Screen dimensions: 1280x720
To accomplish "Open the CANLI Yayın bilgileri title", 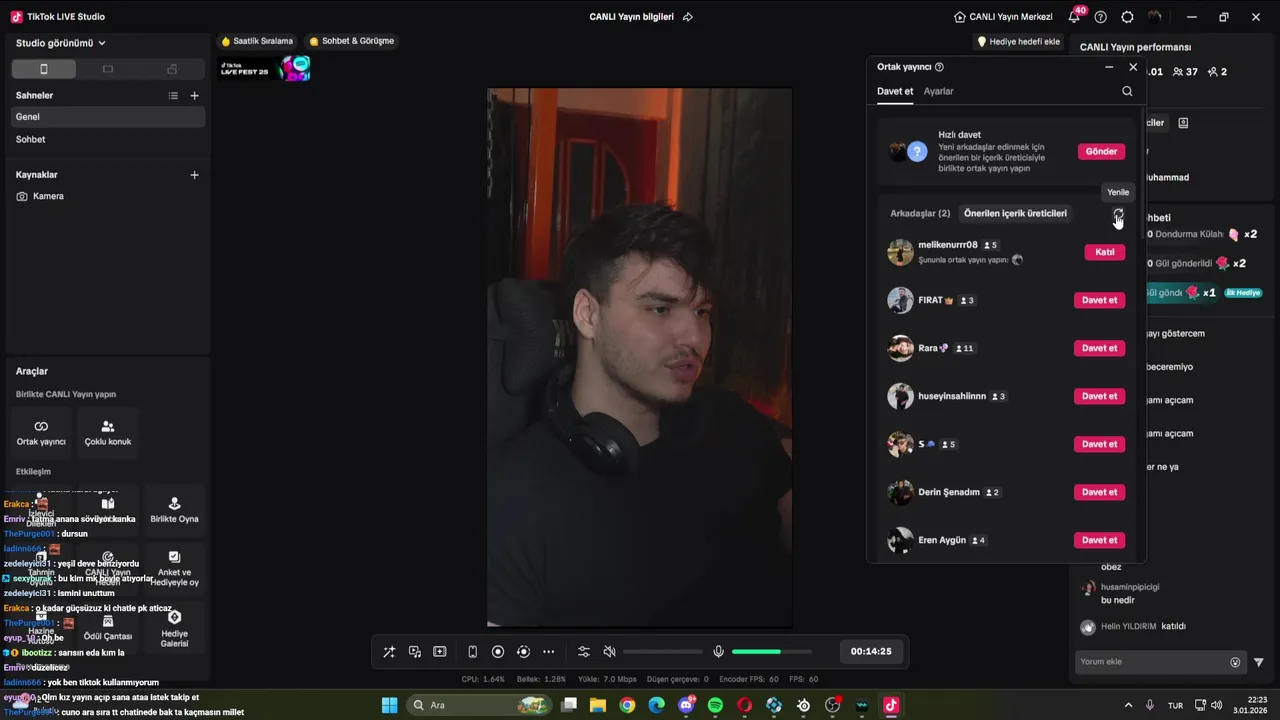I will (x=631, y=17).
